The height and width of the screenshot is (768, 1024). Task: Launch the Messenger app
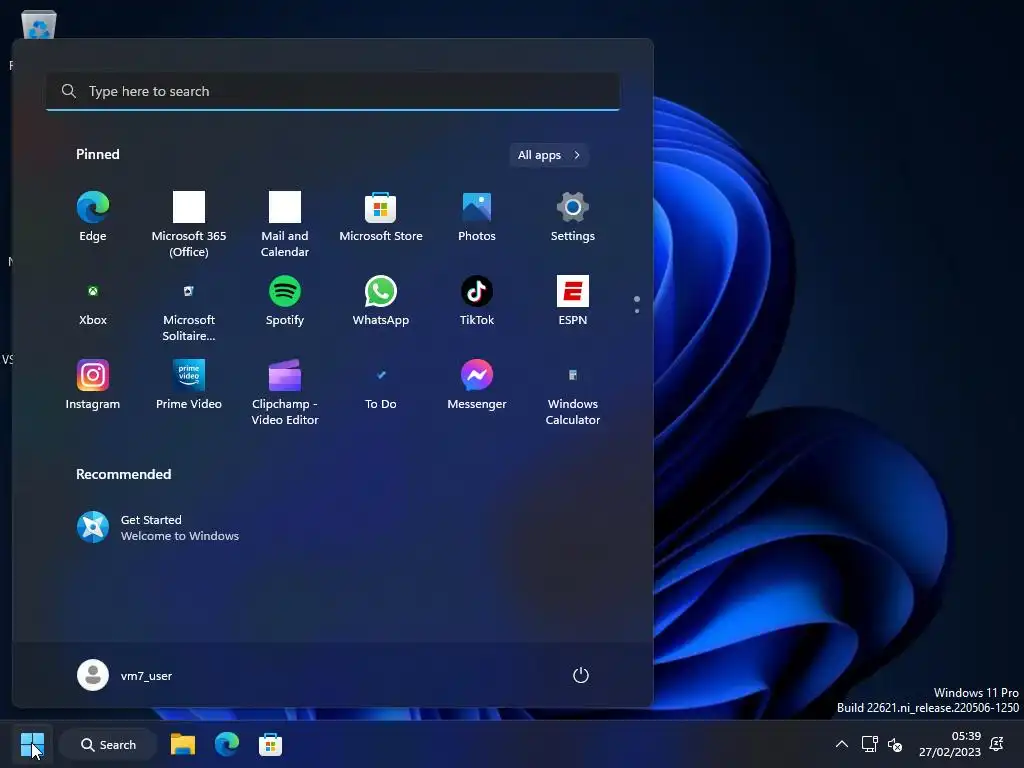(477, 385)
